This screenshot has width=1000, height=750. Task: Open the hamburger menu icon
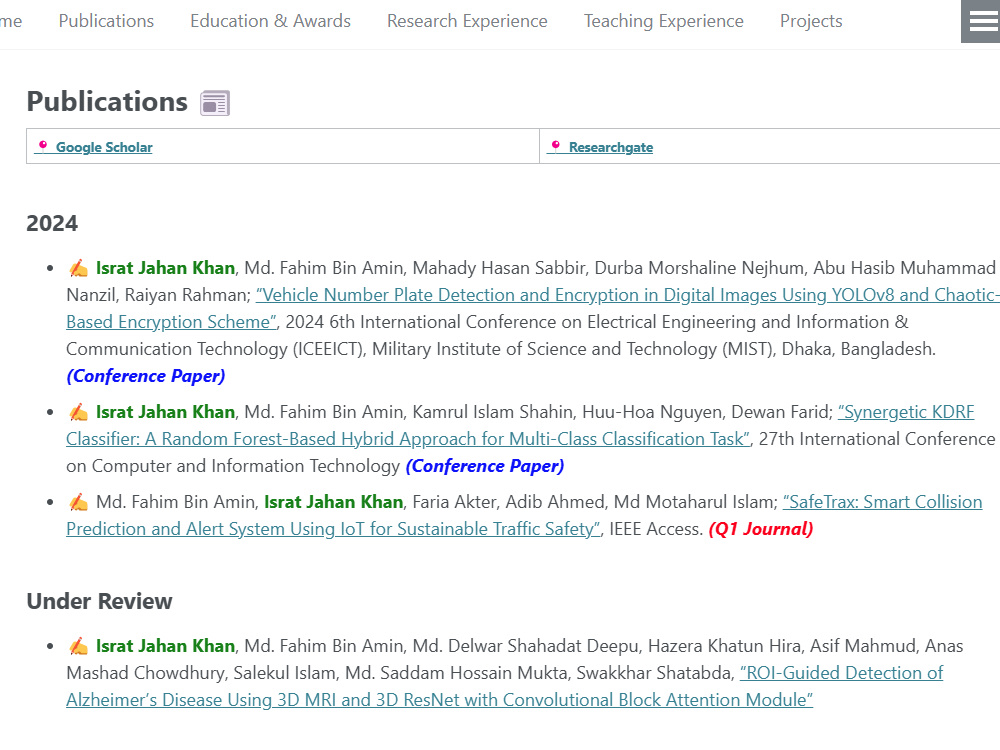tap(983, 21)
